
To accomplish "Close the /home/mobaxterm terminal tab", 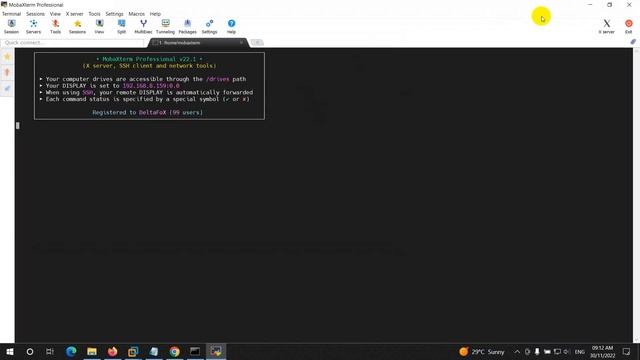I will click(x=241, y=42).
